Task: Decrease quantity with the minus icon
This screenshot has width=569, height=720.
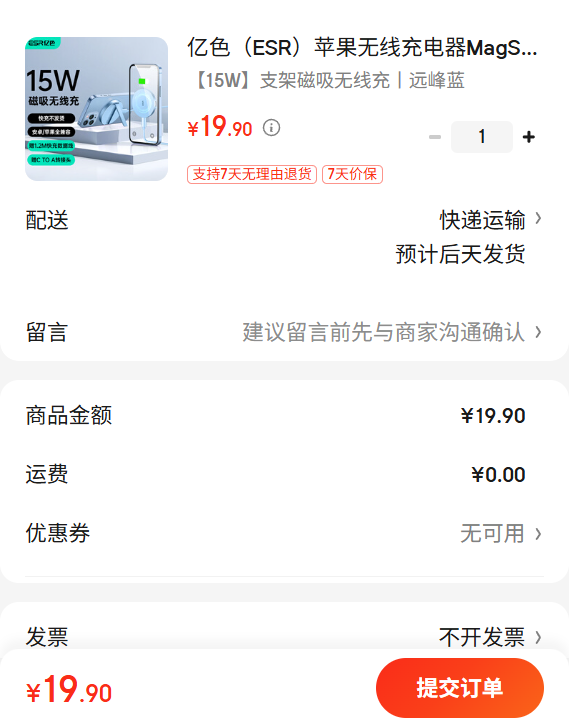Action: coord(434,137)
